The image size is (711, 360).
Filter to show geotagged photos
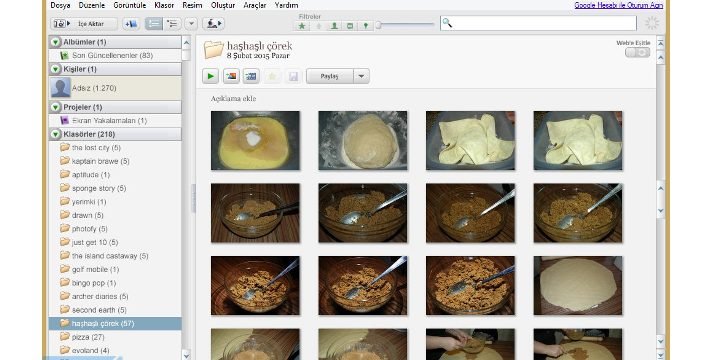[365, 26]
